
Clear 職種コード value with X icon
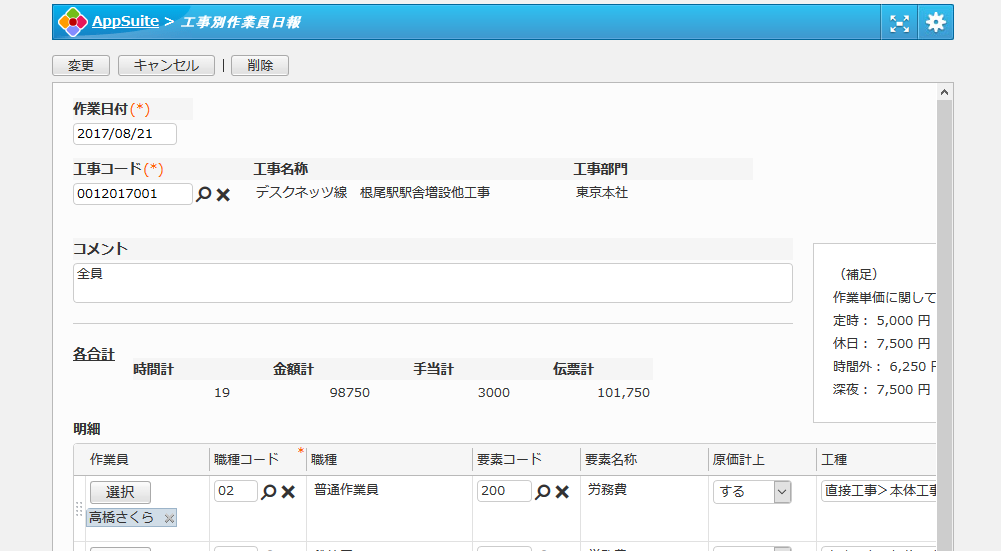pos(288,492)
